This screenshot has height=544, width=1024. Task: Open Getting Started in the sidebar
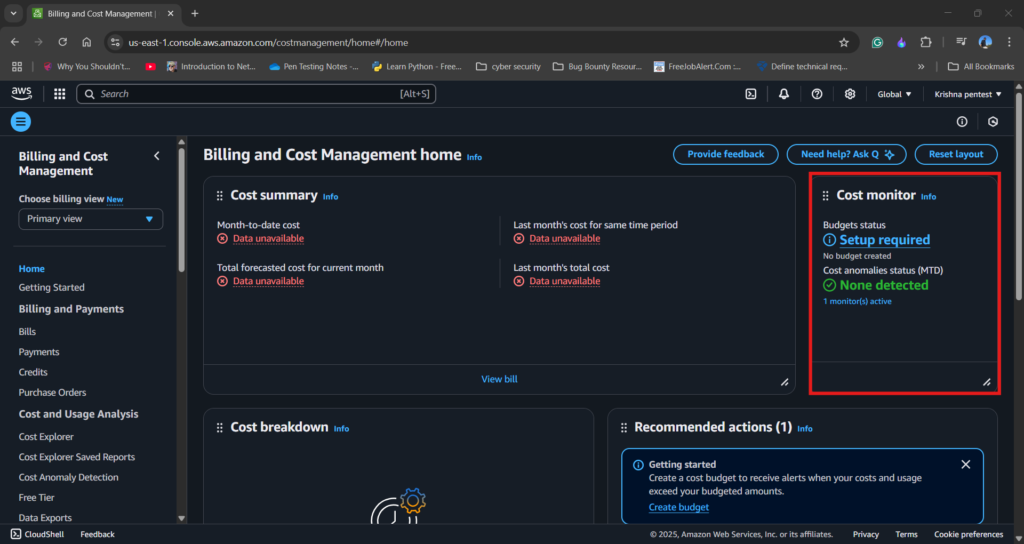(x=52, y=287)
